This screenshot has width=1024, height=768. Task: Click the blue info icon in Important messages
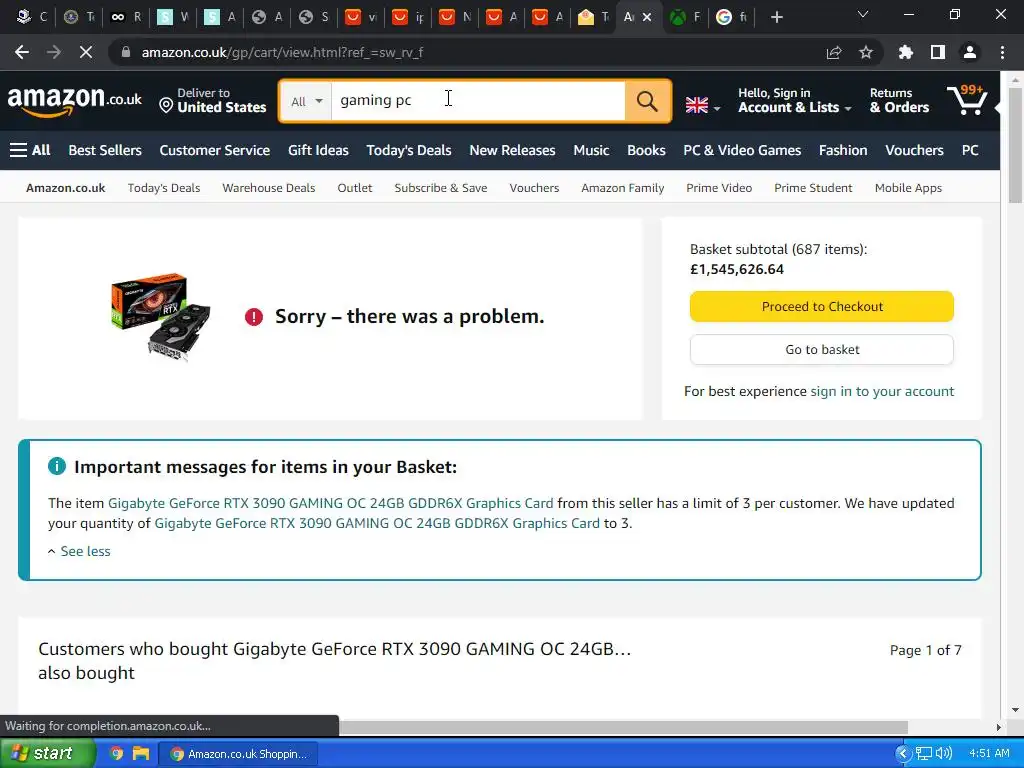(57, 466)
